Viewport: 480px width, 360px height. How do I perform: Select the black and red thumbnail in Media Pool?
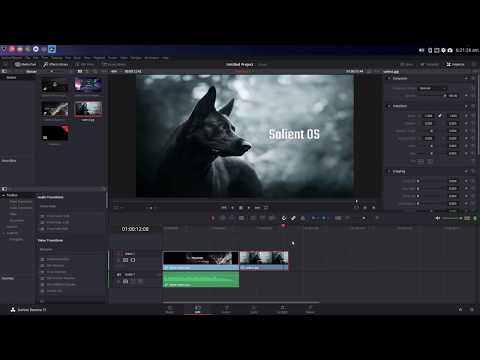coord(55,133)
